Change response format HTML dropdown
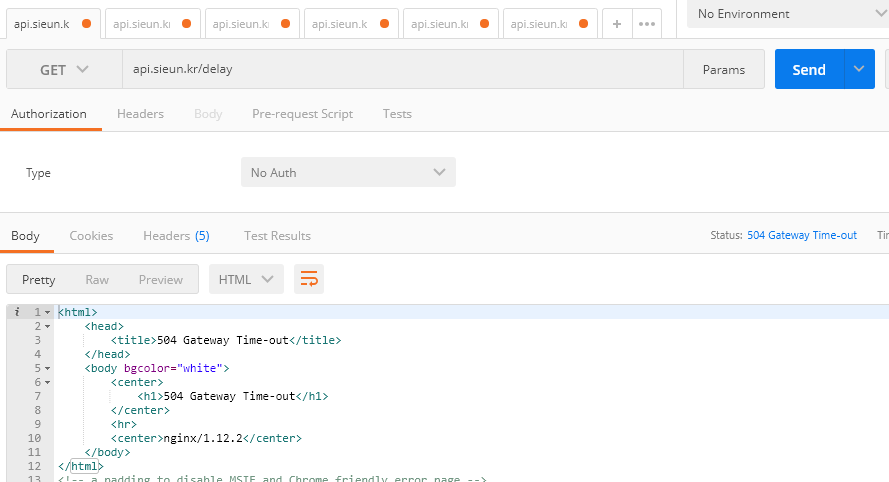 pyautogui.click(x=246, y=279)
